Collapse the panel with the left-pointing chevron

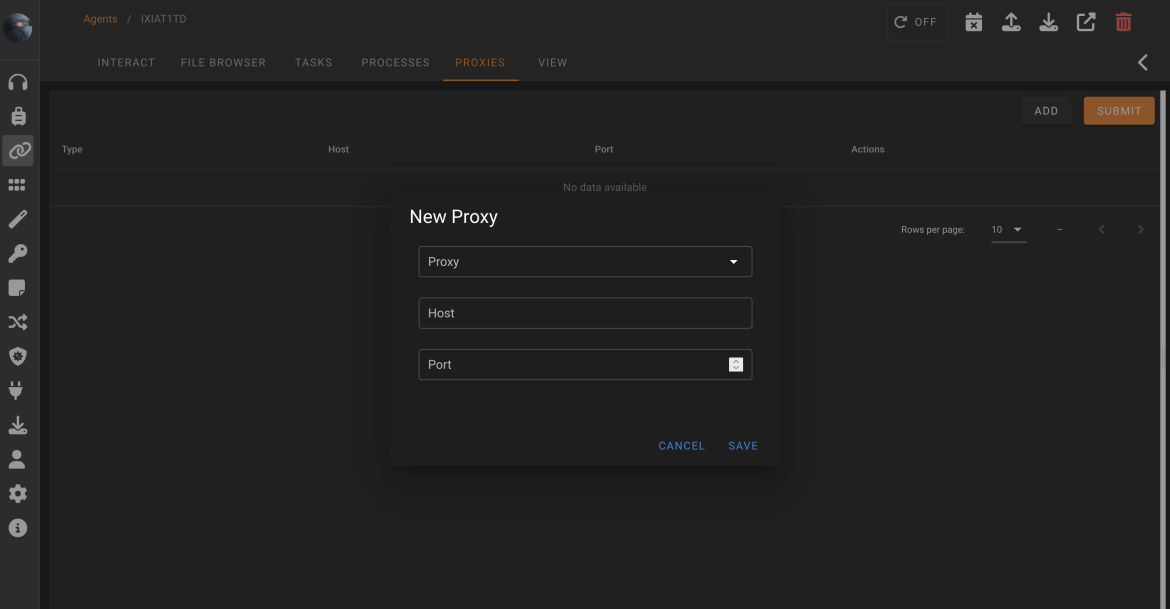point(1142,62)
